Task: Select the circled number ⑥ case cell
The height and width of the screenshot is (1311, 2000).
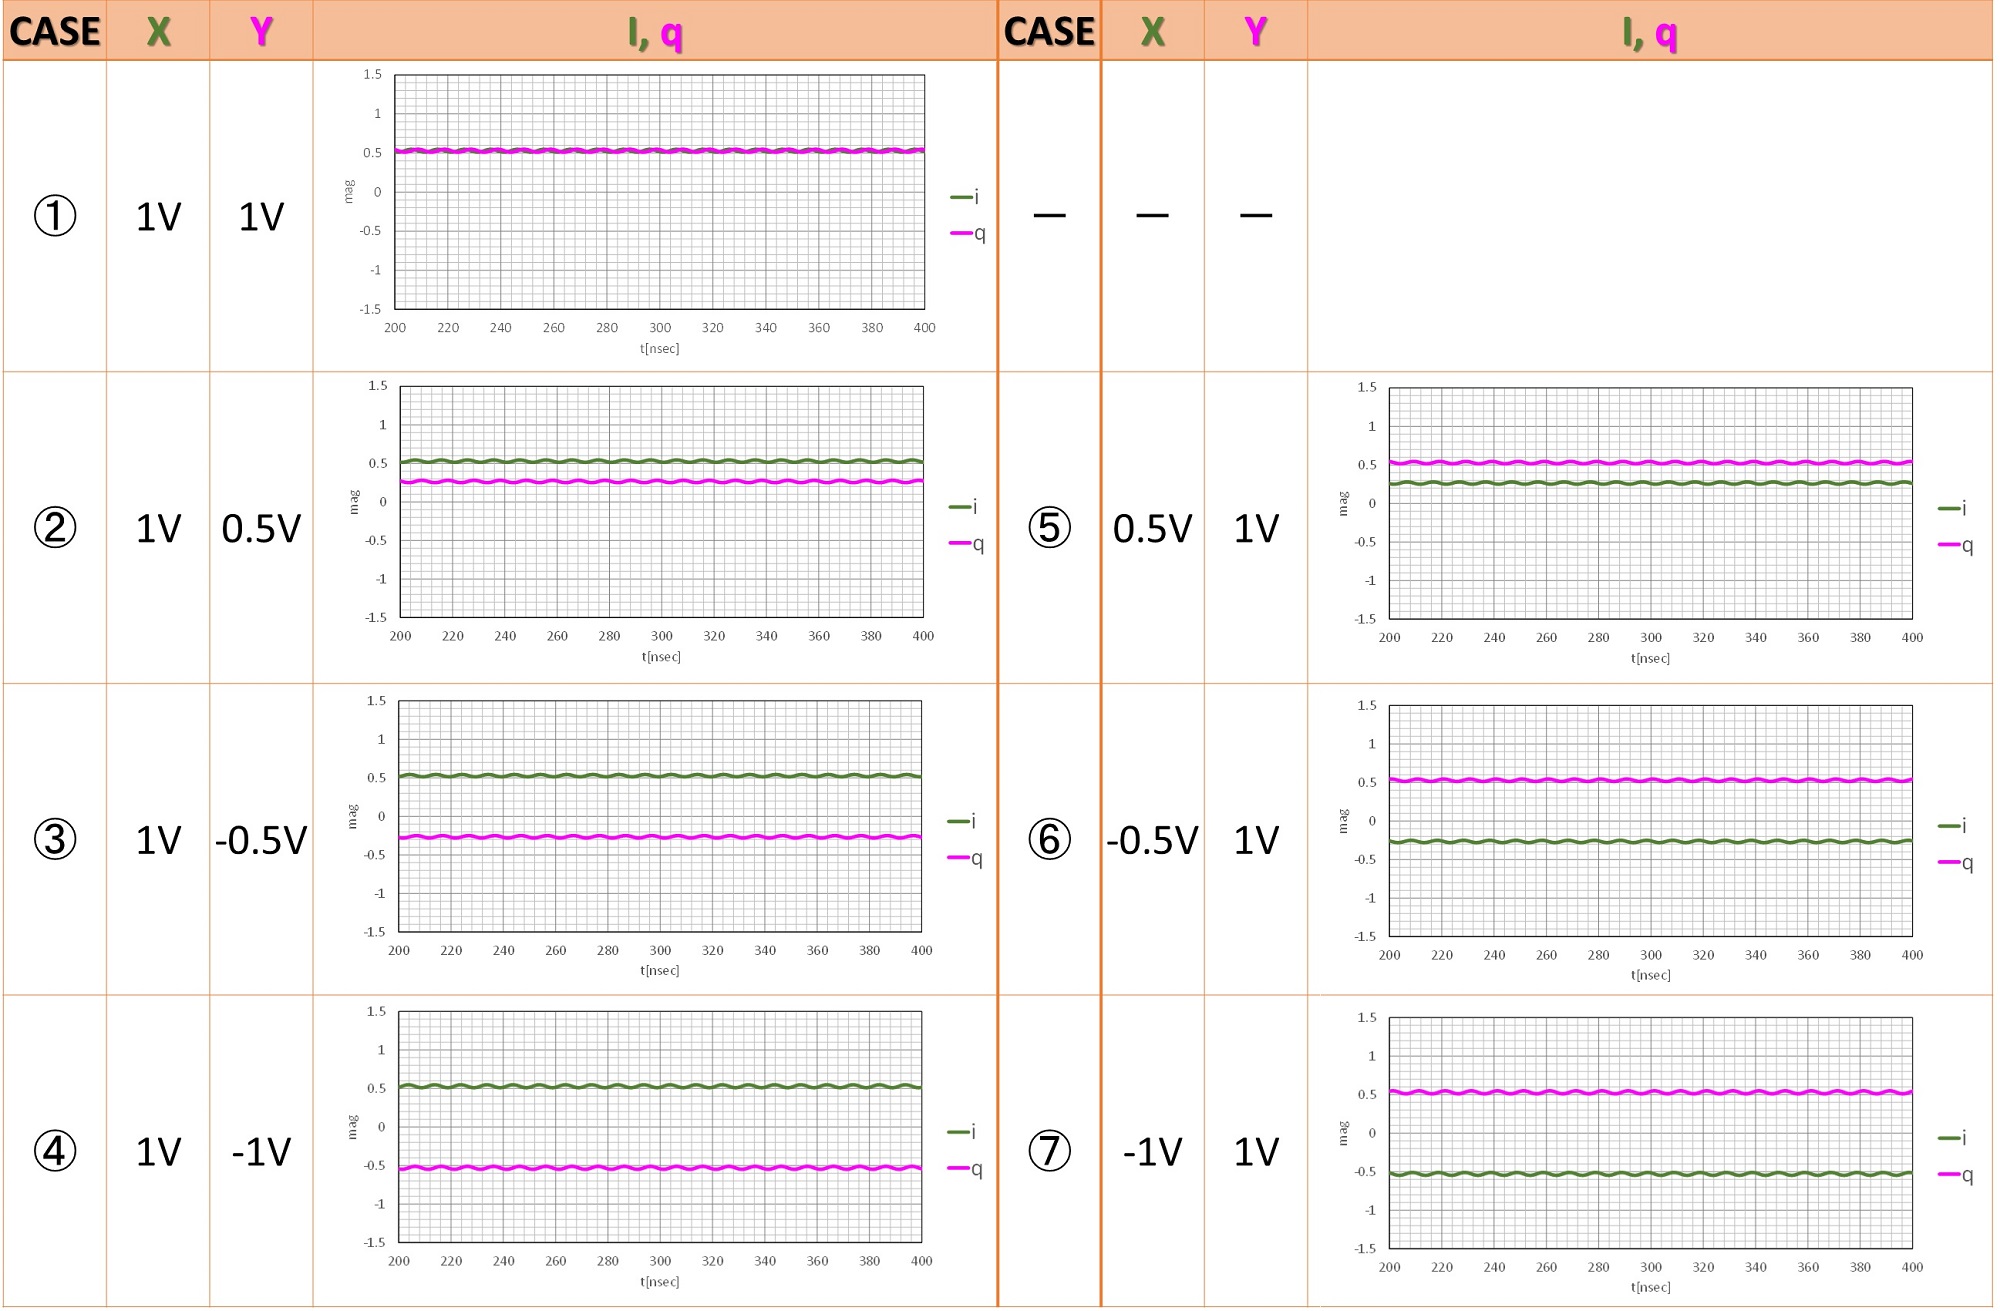Action: click(1050, 839)
